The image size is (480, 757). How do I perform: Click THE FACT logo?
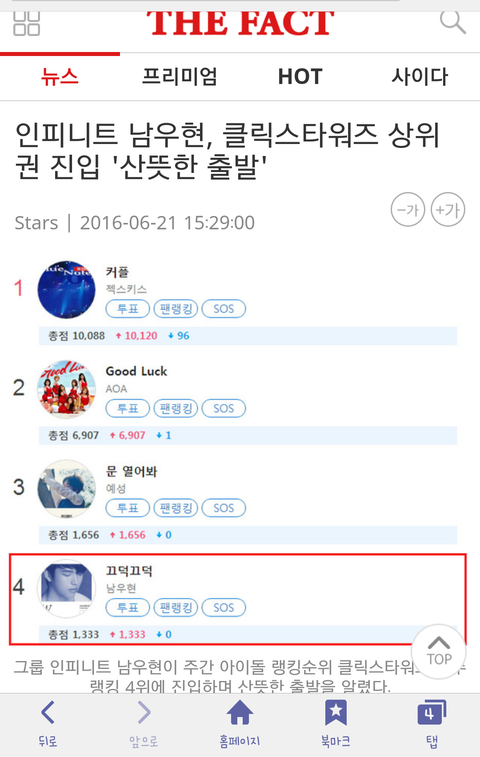[x=240, y=23]
